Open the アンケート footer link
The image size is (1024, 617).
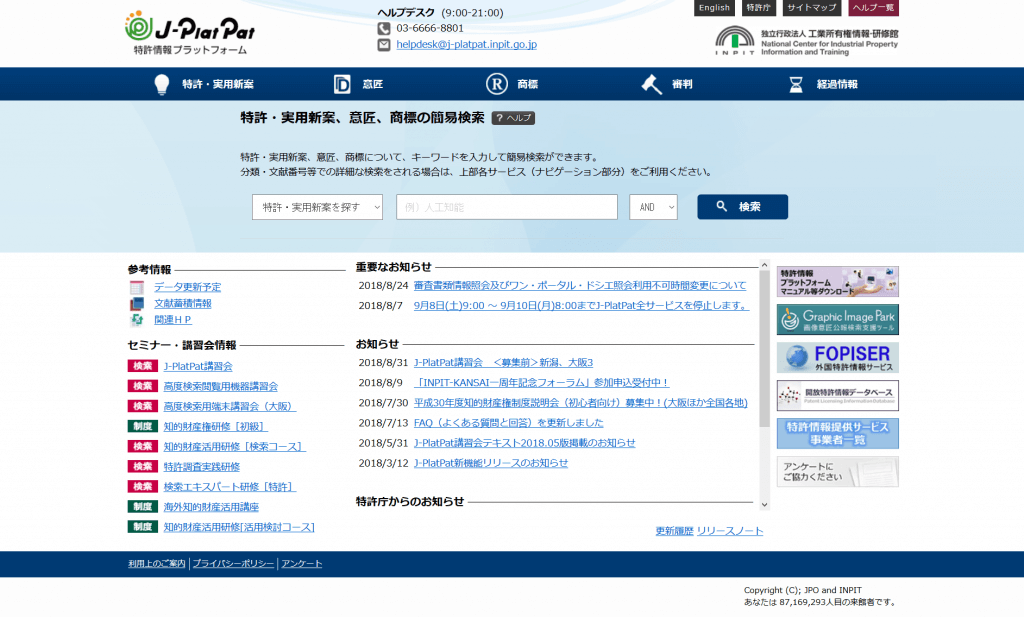pyautogui.click(x=302, y=563)
